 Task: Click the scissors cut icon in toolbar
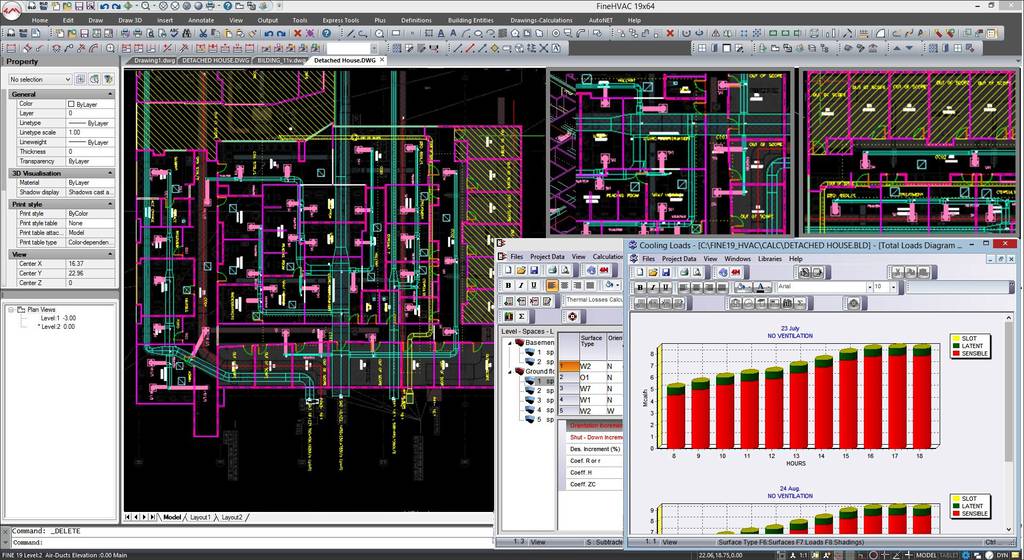(202, 33)
